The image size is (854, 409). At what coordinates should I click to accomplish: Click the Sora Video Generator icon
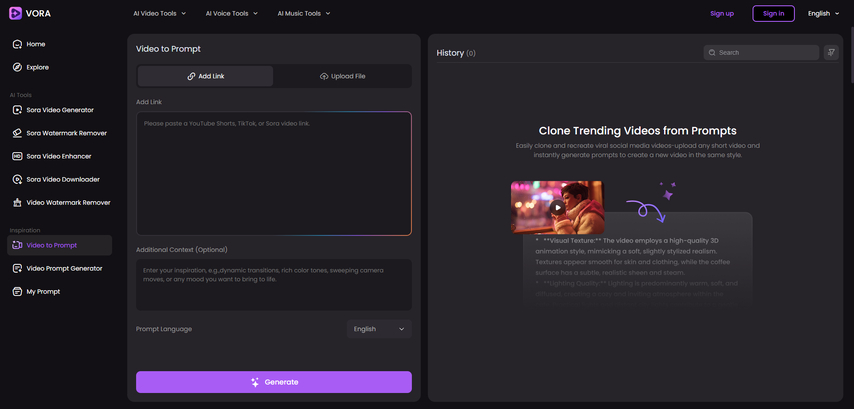click(17, 110)
